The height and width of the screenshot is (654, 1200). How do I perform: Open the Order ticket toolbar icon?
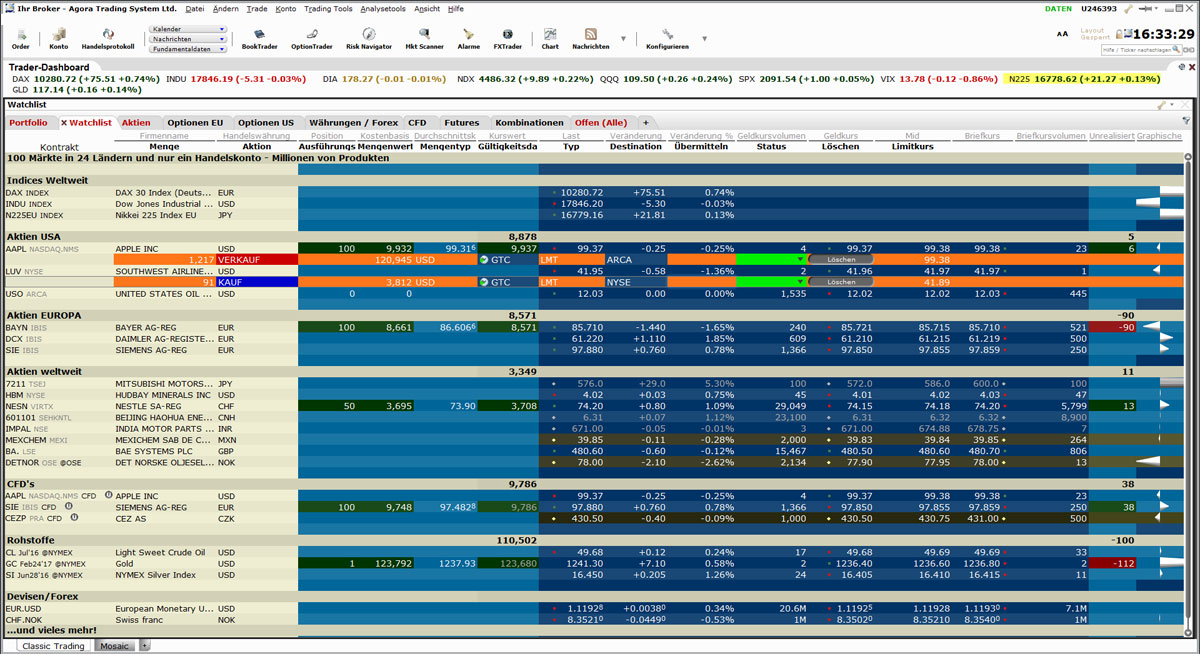(x=20, y=38)
